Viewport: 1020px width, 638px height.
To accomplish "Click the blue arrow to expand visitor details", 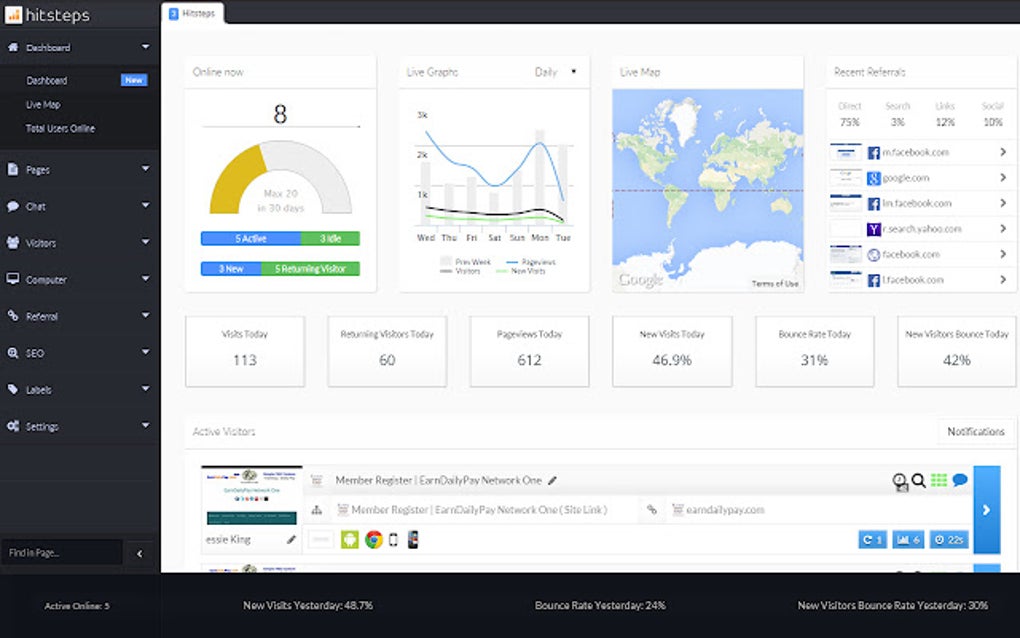I will tap(987, 509).
